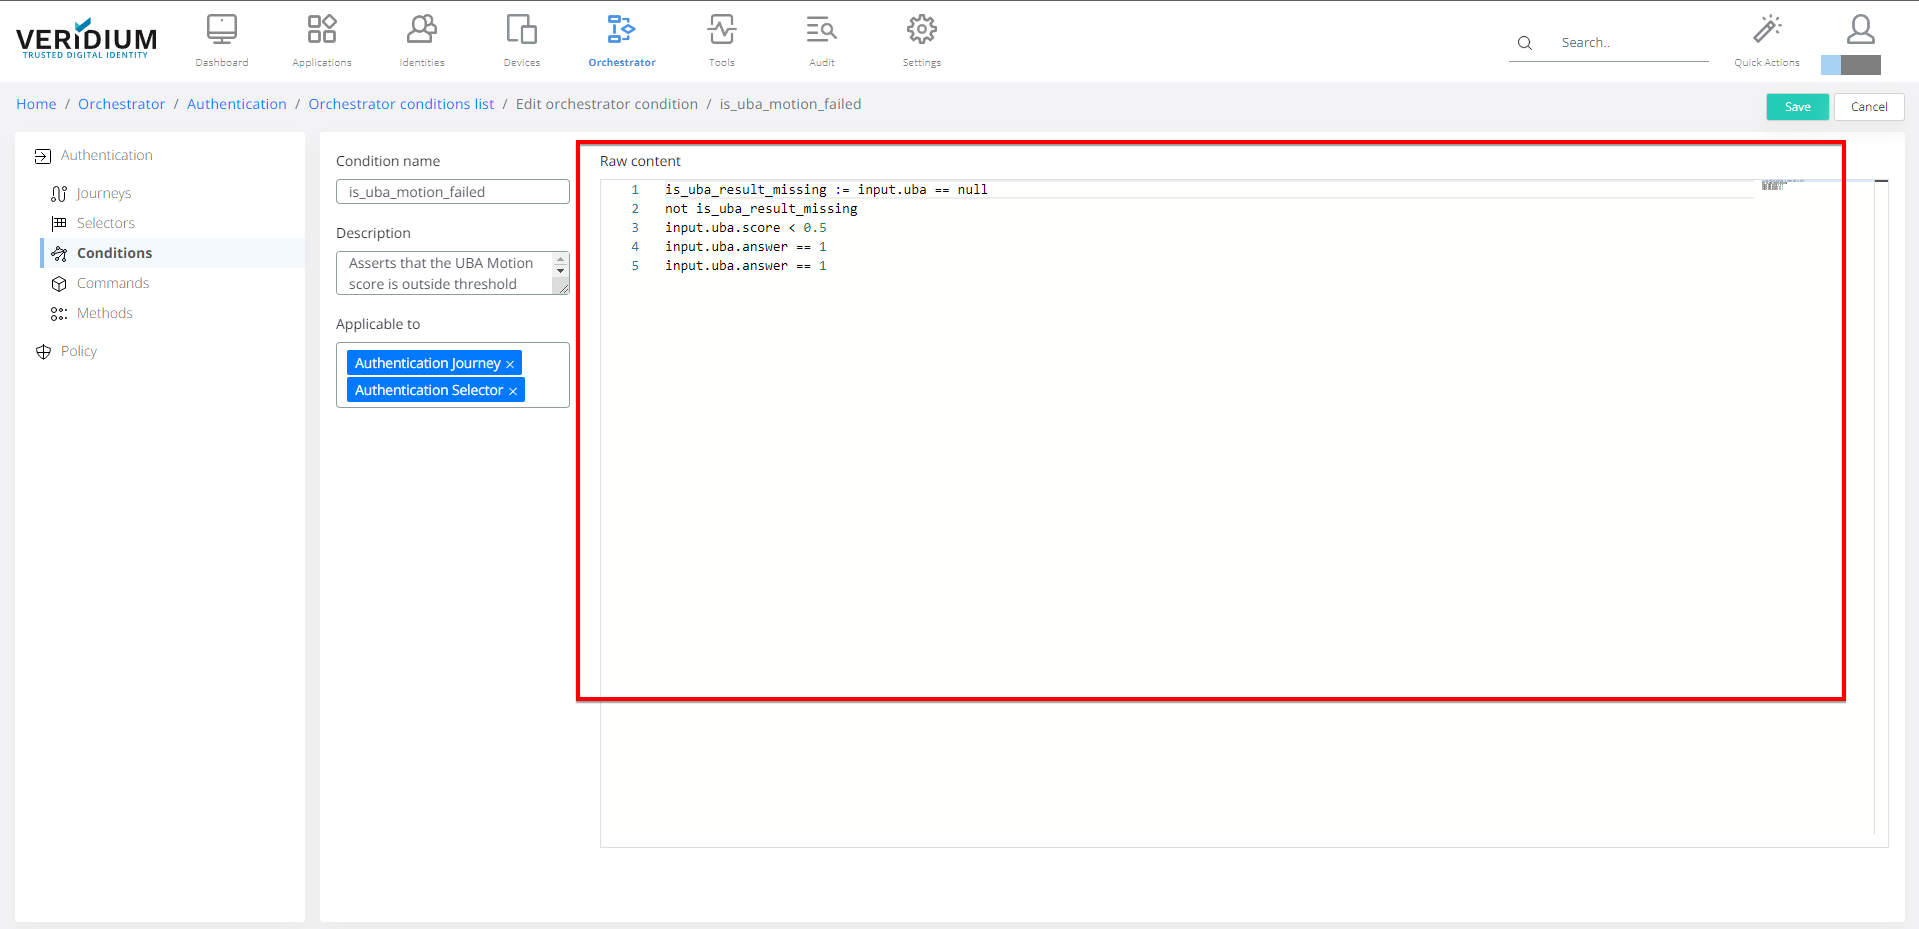Screen dimensions: 1919x929
Task: Click the Tools icon in navigation
Action: 721,30
